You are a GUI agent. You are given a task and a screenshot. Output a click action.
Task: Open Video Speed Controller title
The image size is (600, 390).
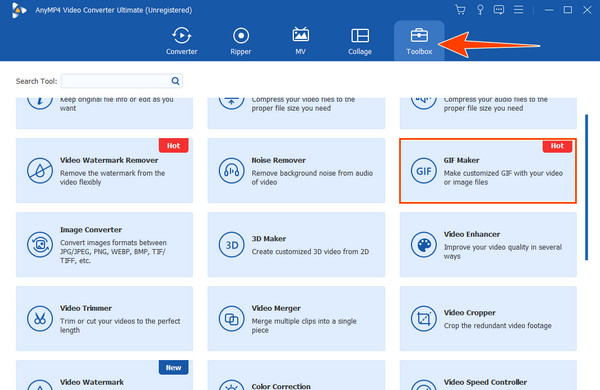pyautogui.click(x=485, y=382)
